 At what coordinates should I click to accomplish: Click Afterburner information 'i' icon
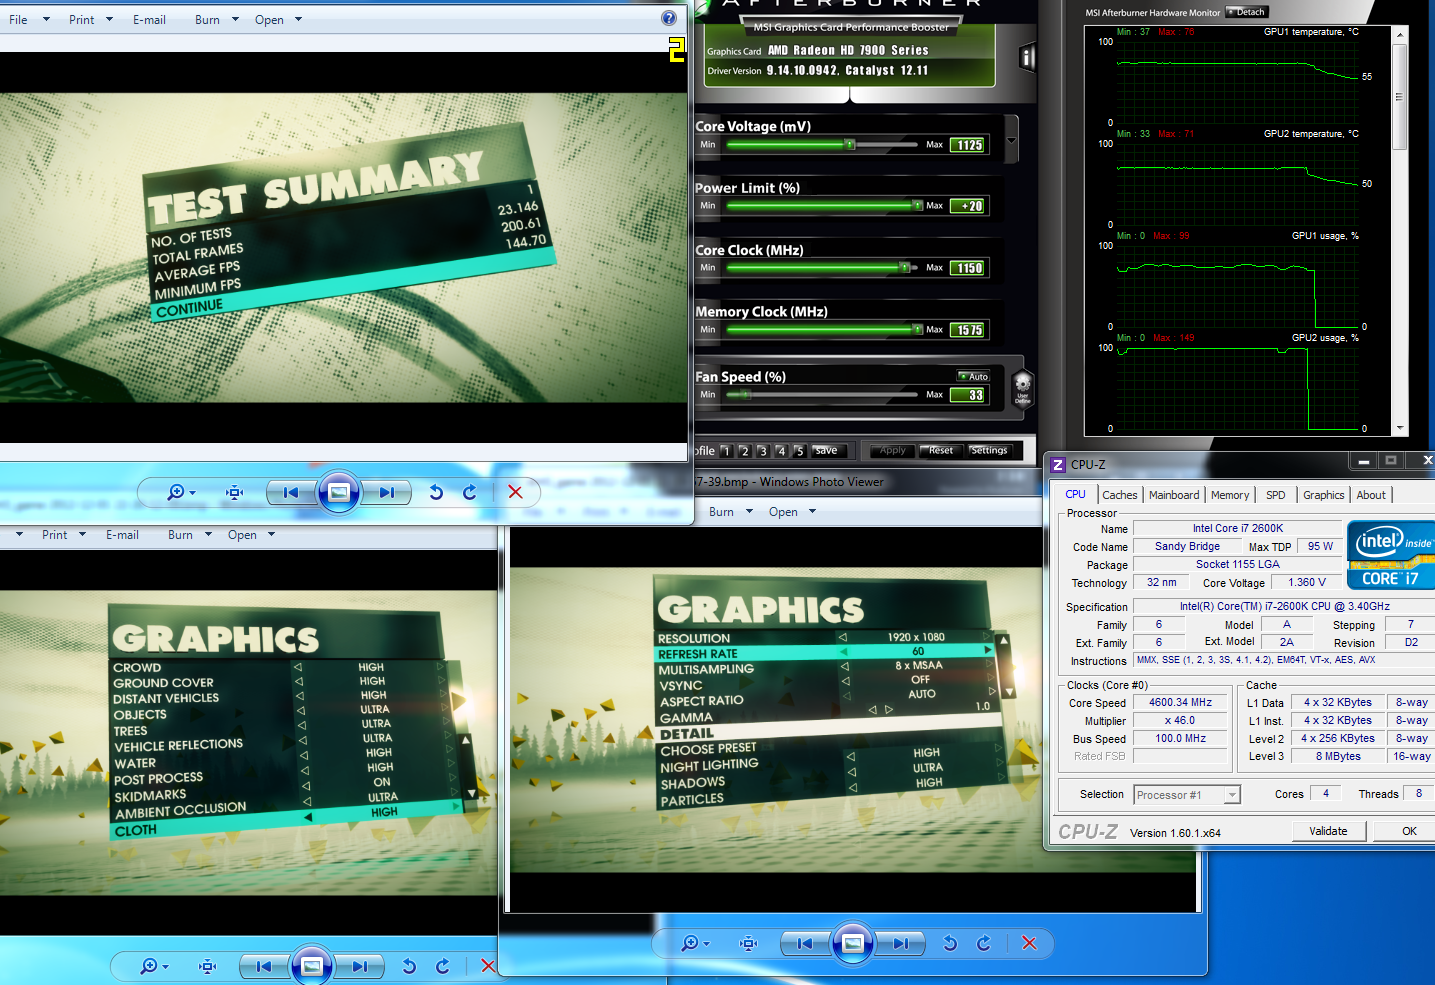(1027, 58)
